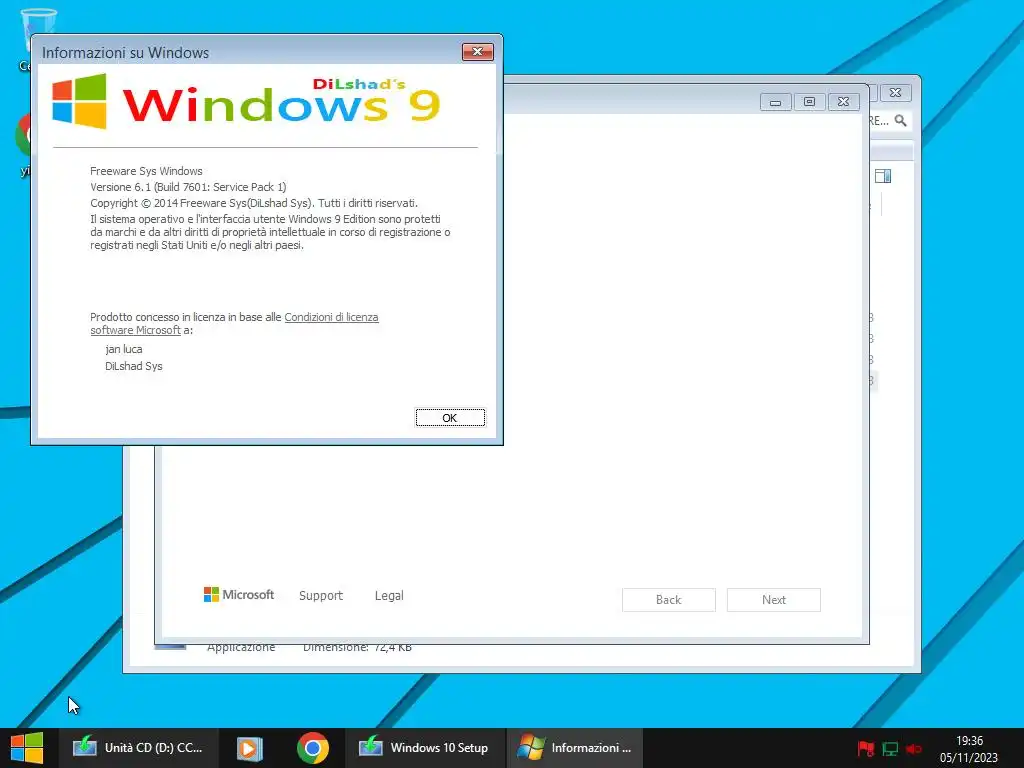Open Support link in Setup window

pos(321,595)
